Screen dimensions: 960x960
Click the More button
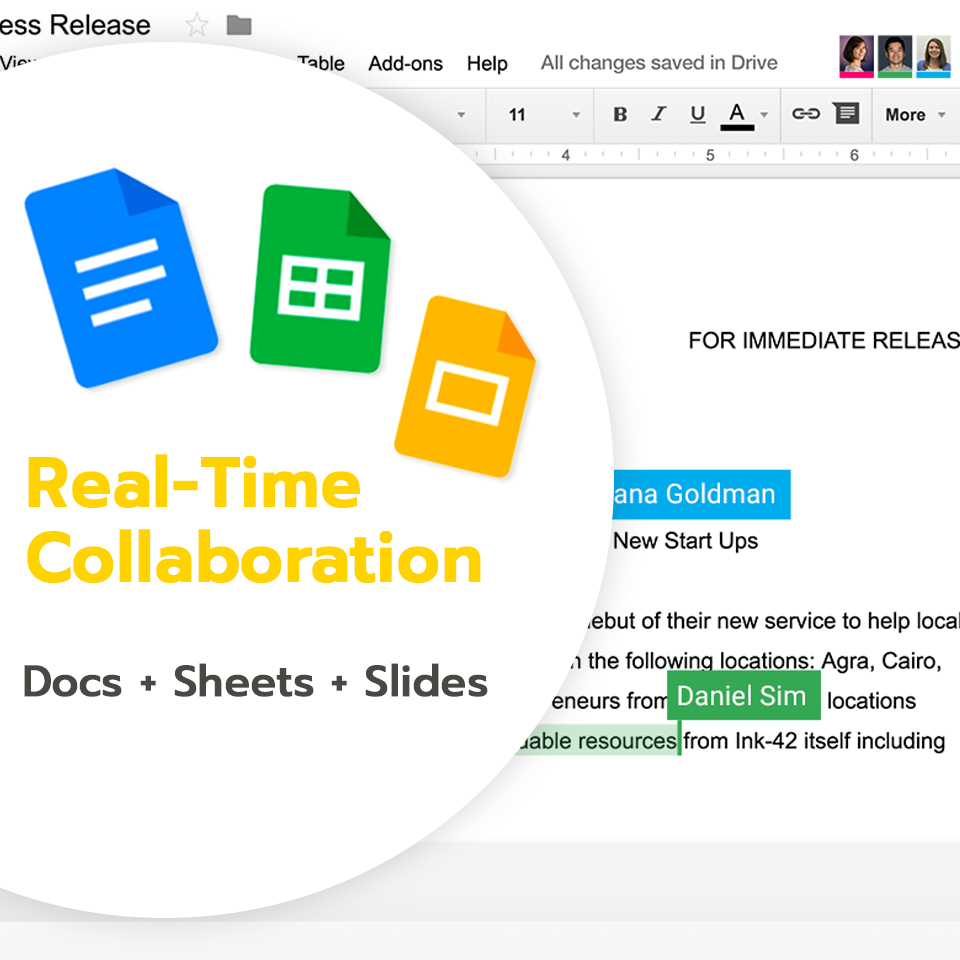pyautogui.click(x=907, y=114)
